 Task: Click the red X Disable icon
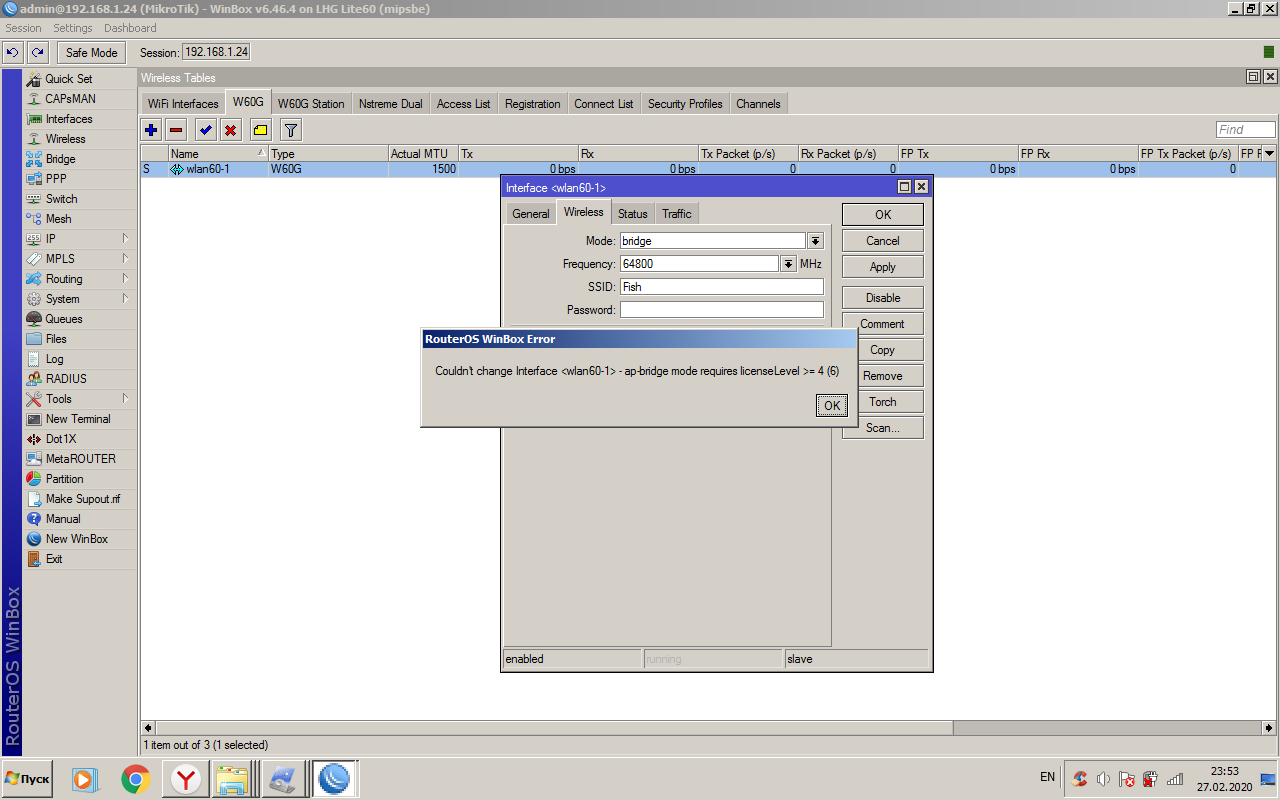pyautogui.click(x=231, y=130)
